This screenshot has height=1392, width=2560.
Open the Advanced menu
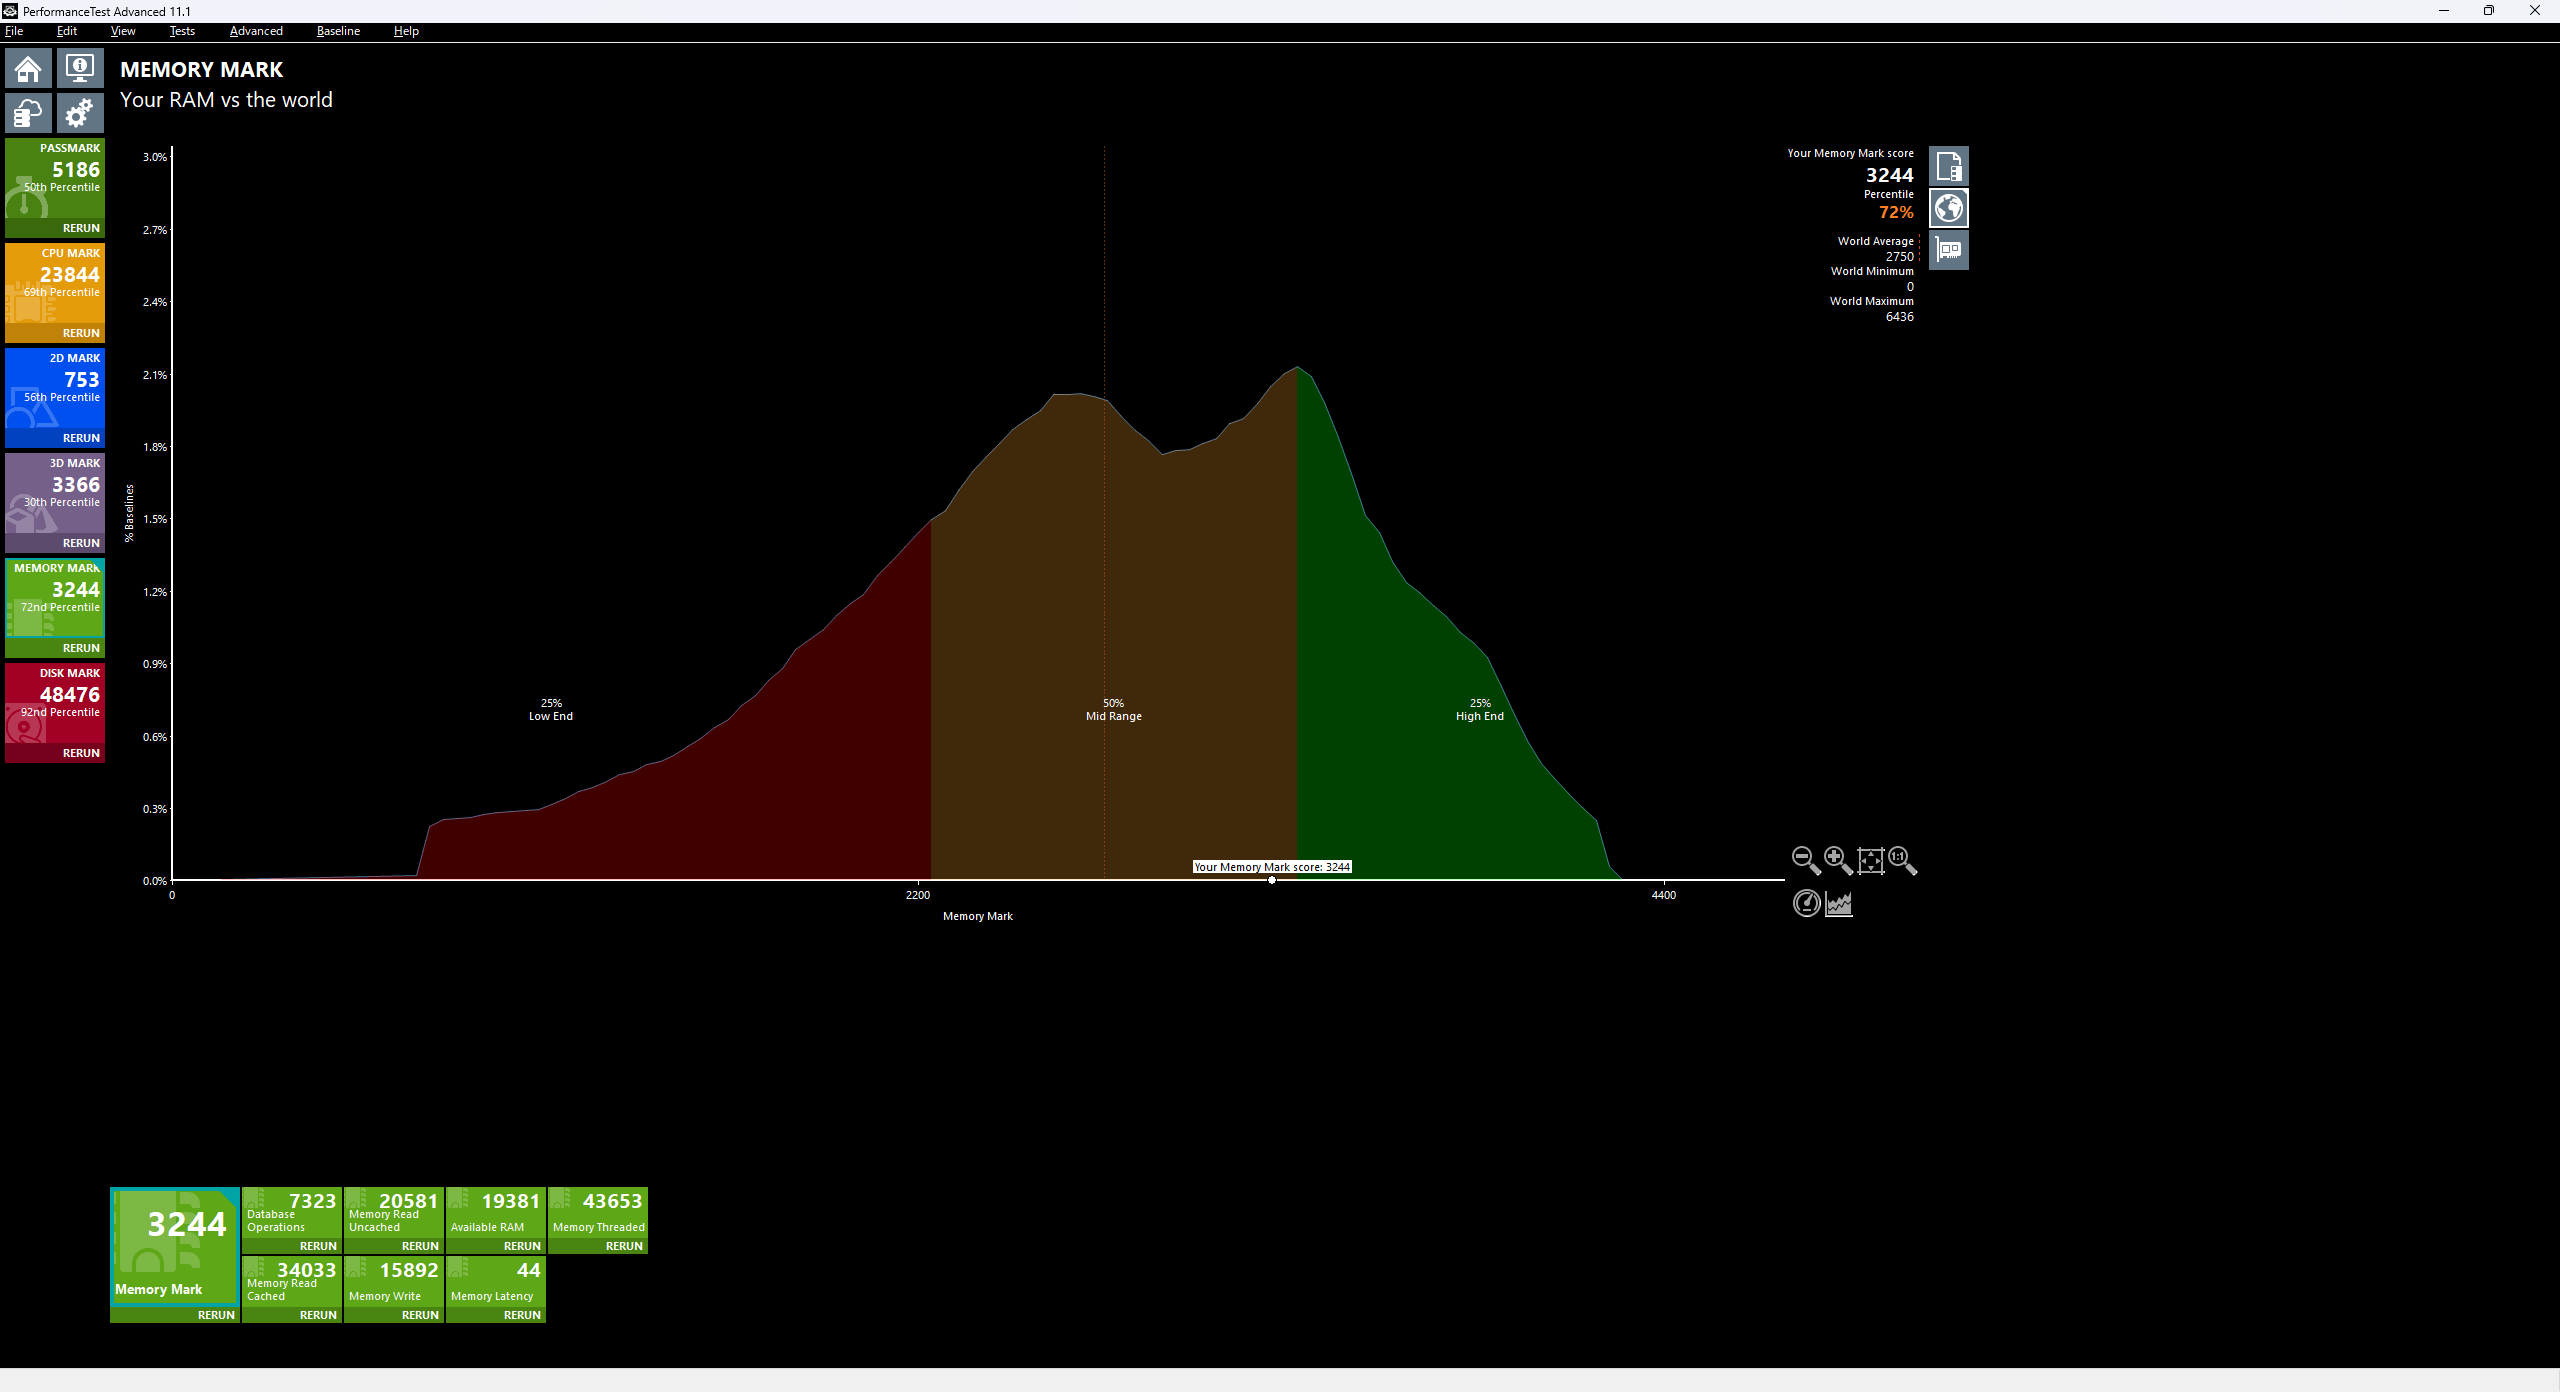(x=256, y=31)
